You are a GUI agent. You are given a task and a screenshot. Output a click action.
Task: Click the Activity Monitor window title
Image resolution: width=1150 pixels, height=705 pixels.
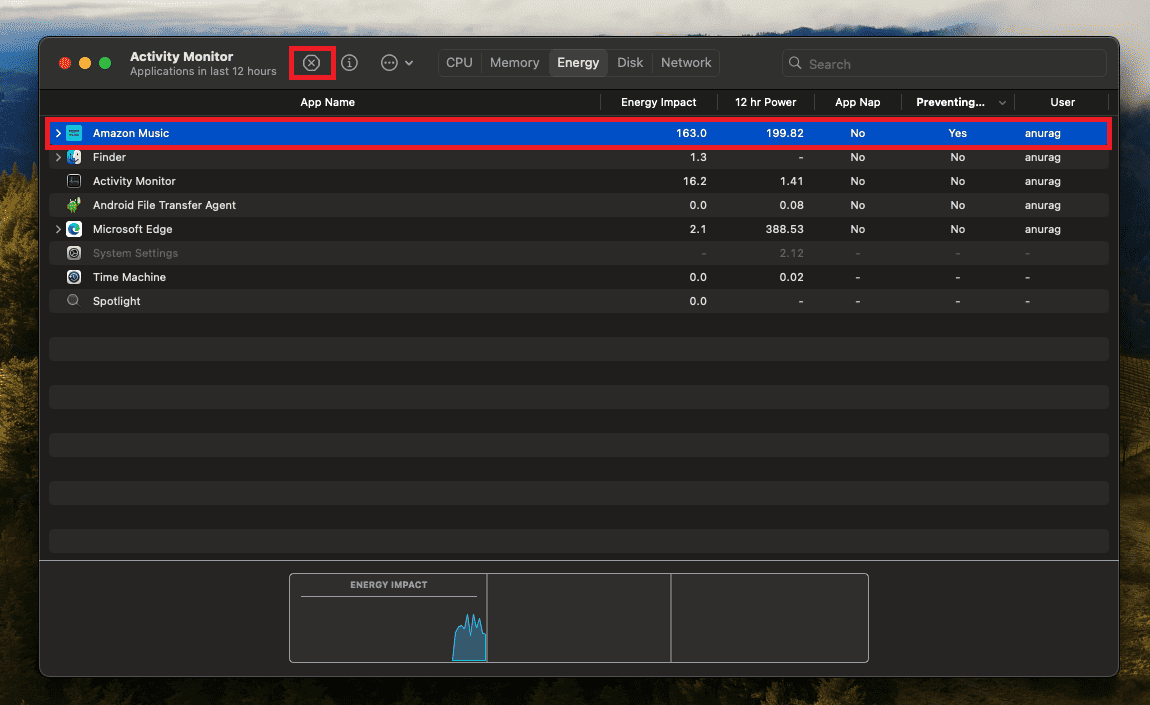point(181,56)
